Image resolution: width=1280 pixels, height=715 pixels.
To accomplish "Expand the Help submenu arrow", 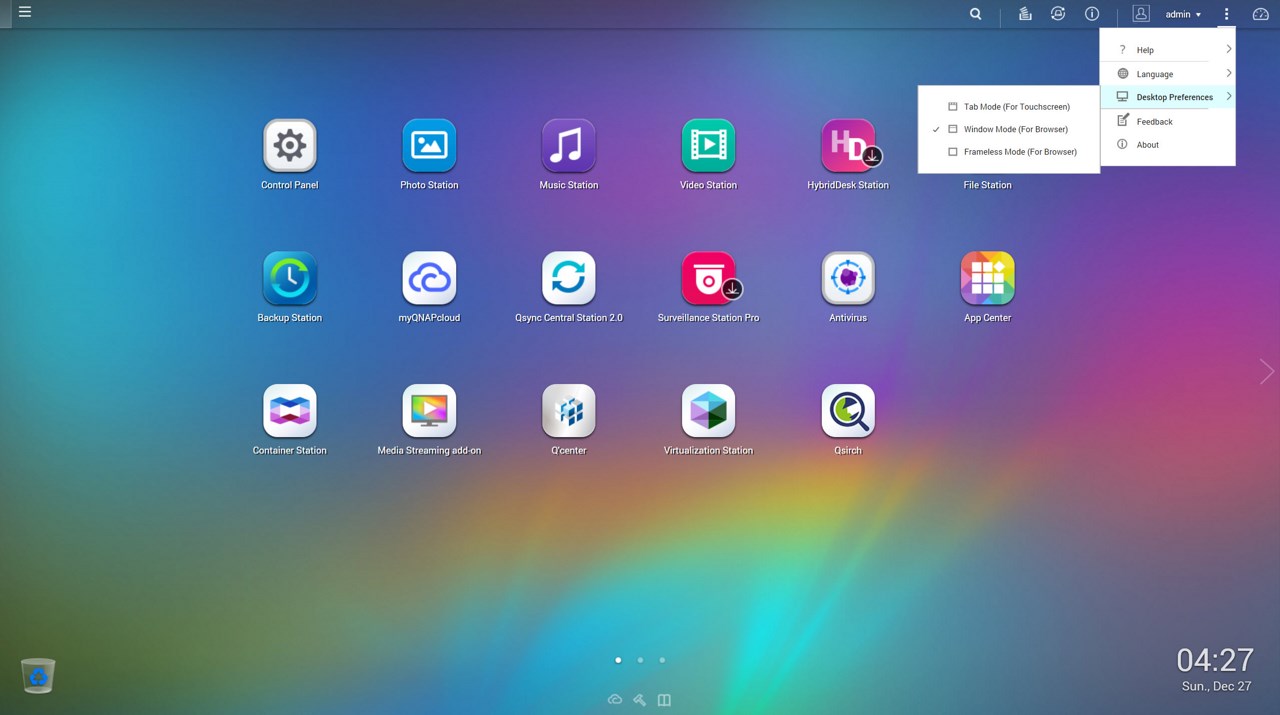I will click(1229, 49).
